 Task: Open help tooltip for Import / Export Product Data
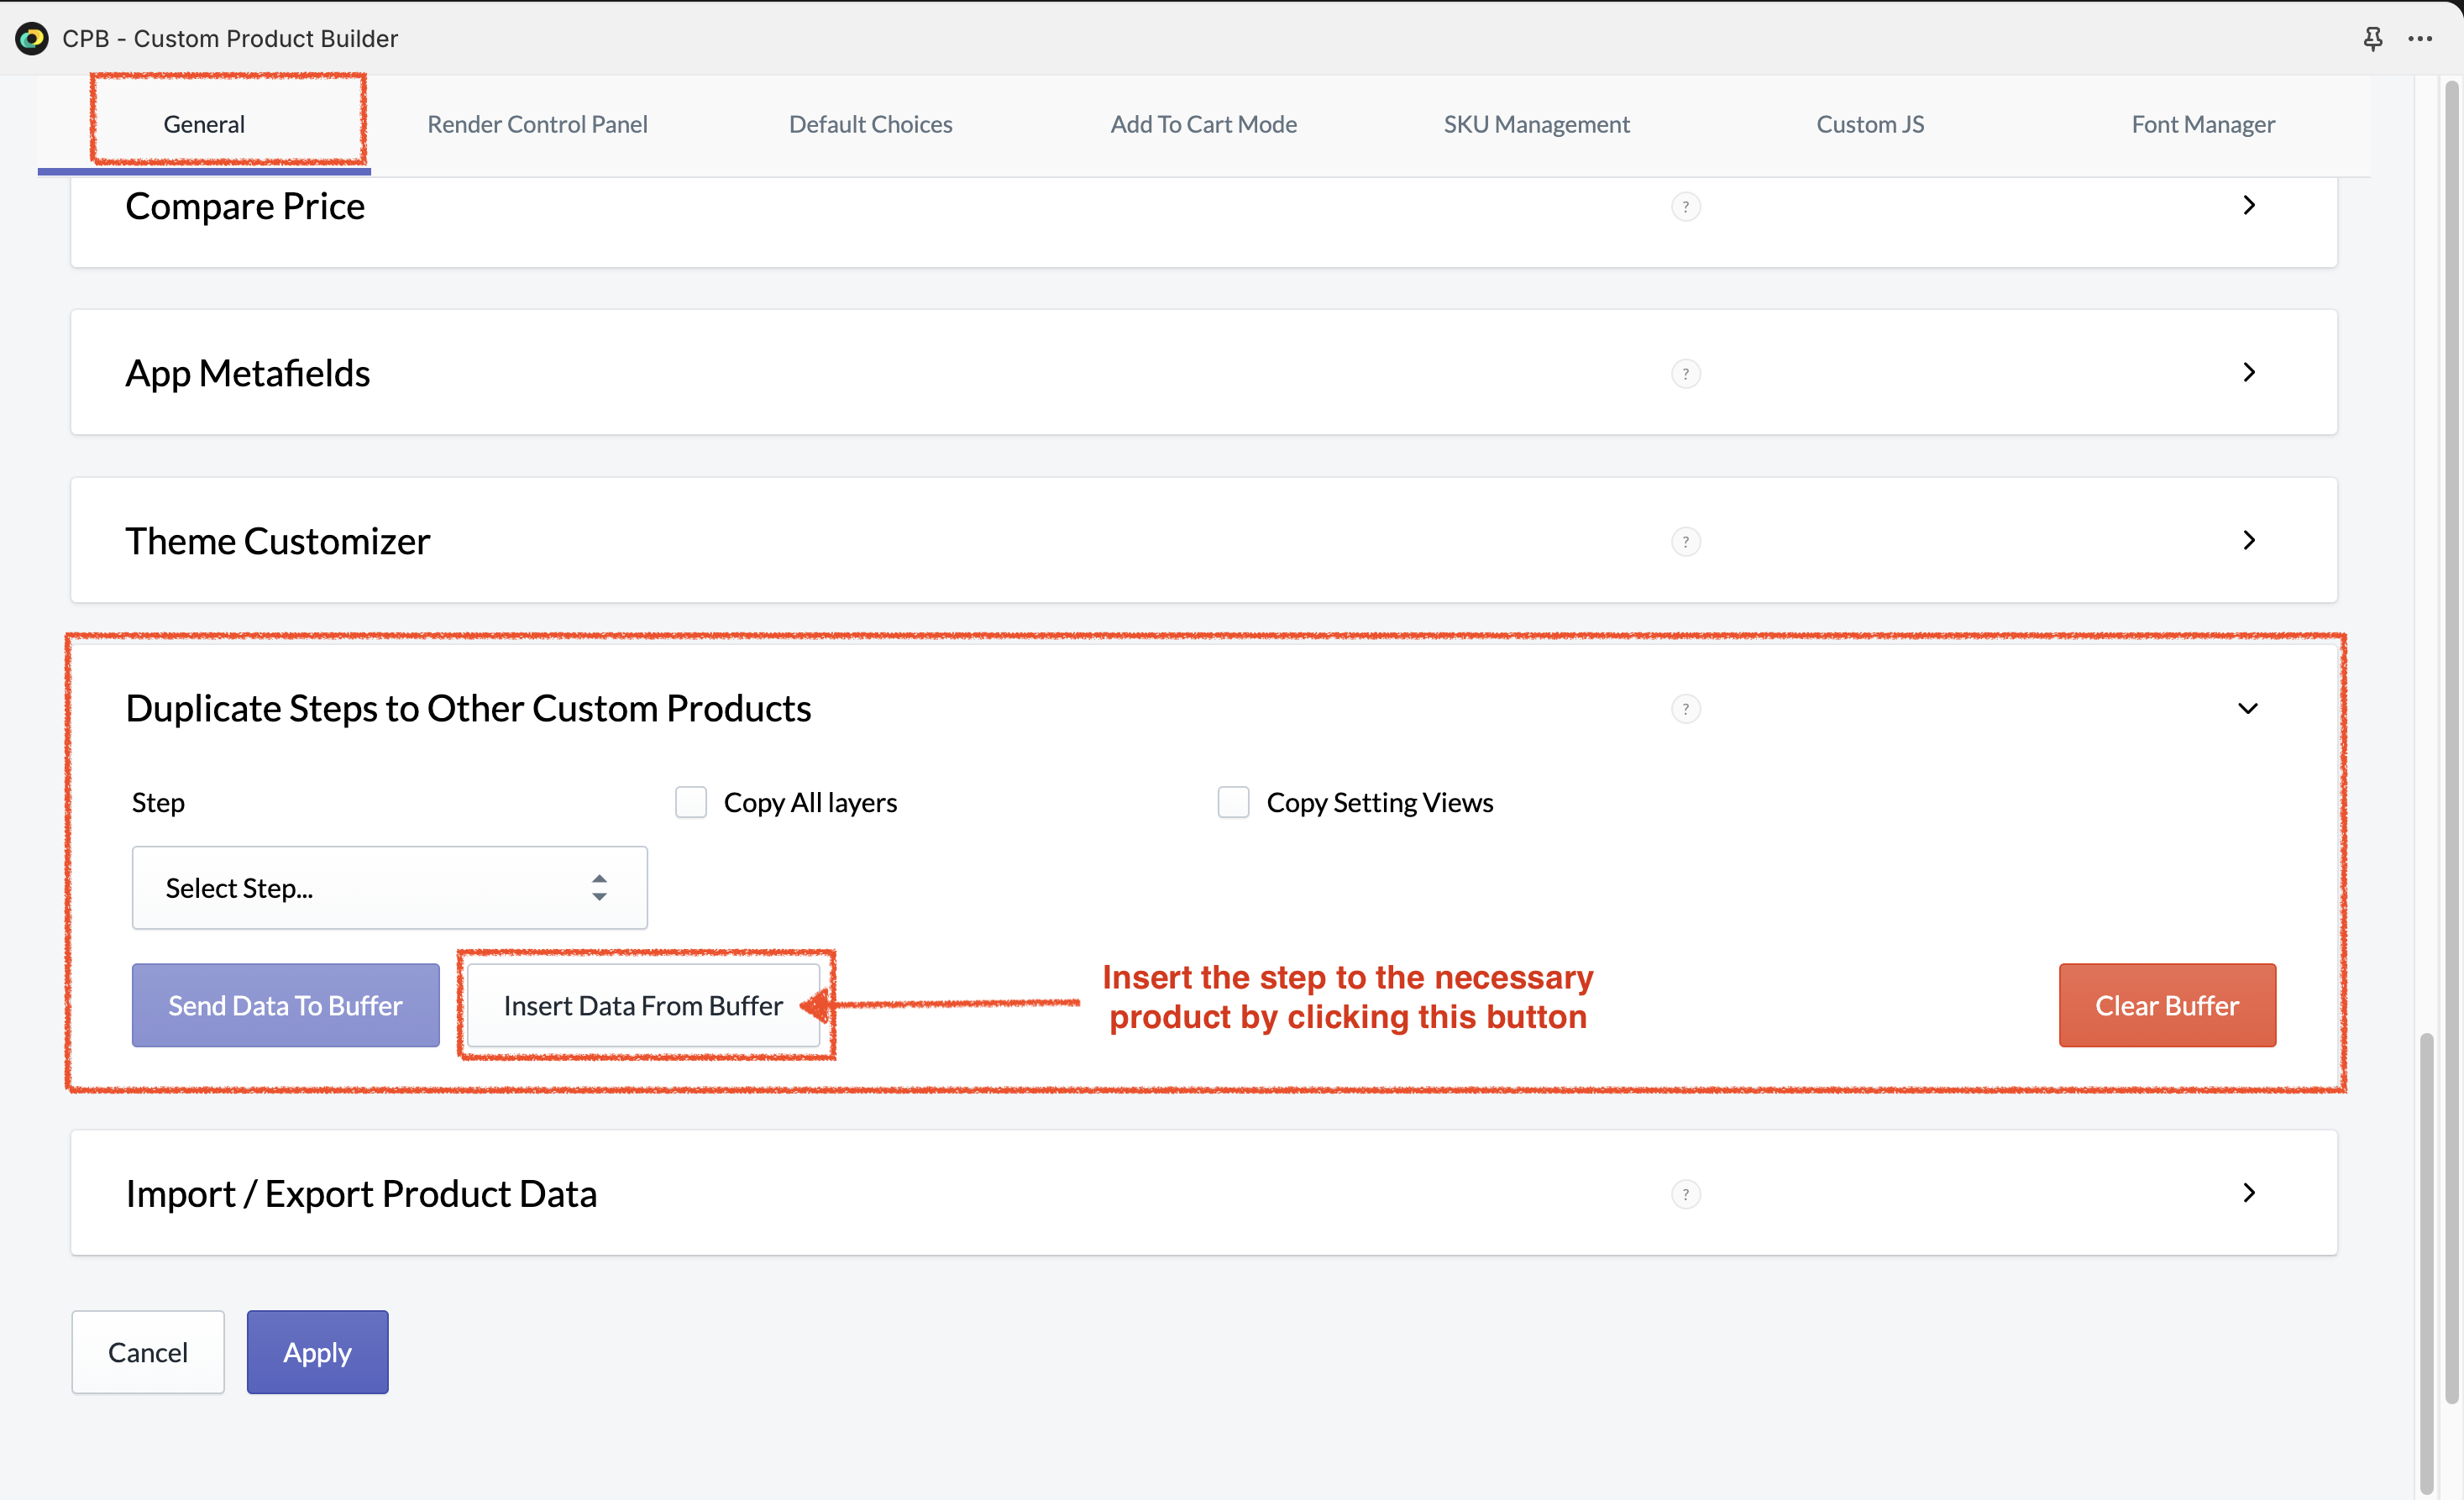pyautogui.click(x=1685, y=1194)
